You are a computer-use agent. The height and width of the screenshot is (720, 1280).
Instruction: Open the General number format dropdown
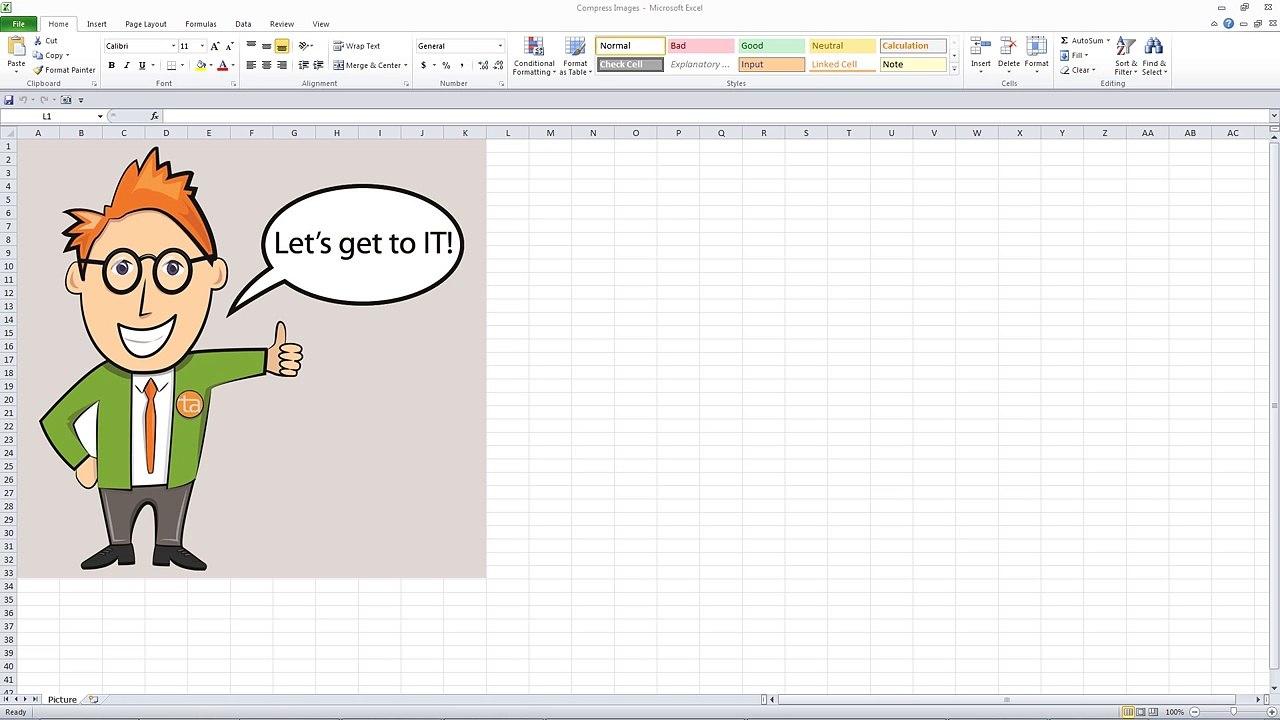coord(500,46)
